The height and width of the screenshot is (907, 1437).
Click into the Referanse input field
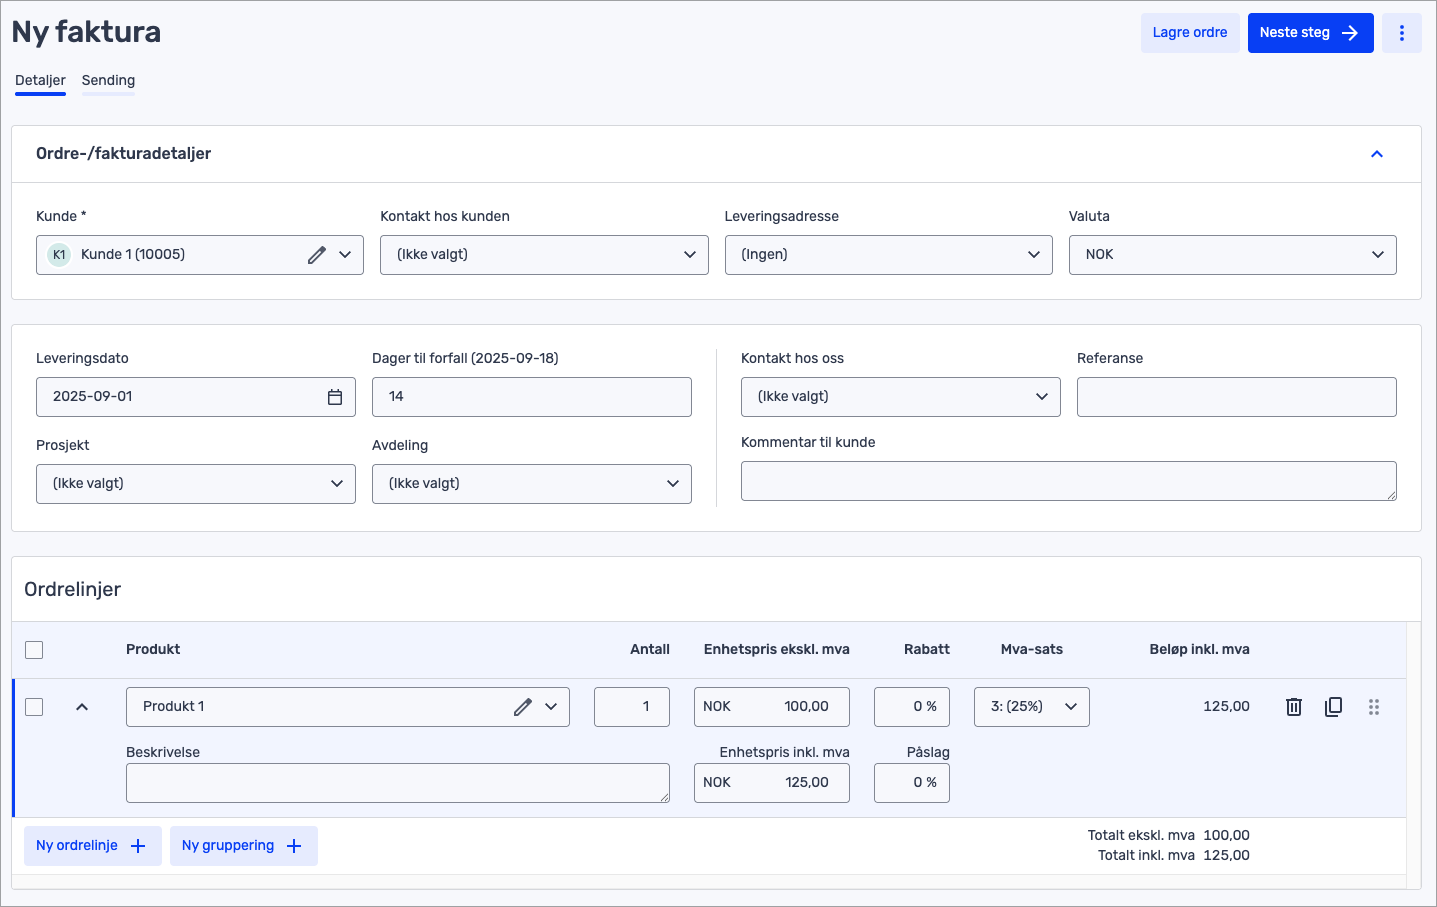[1236, 397]
